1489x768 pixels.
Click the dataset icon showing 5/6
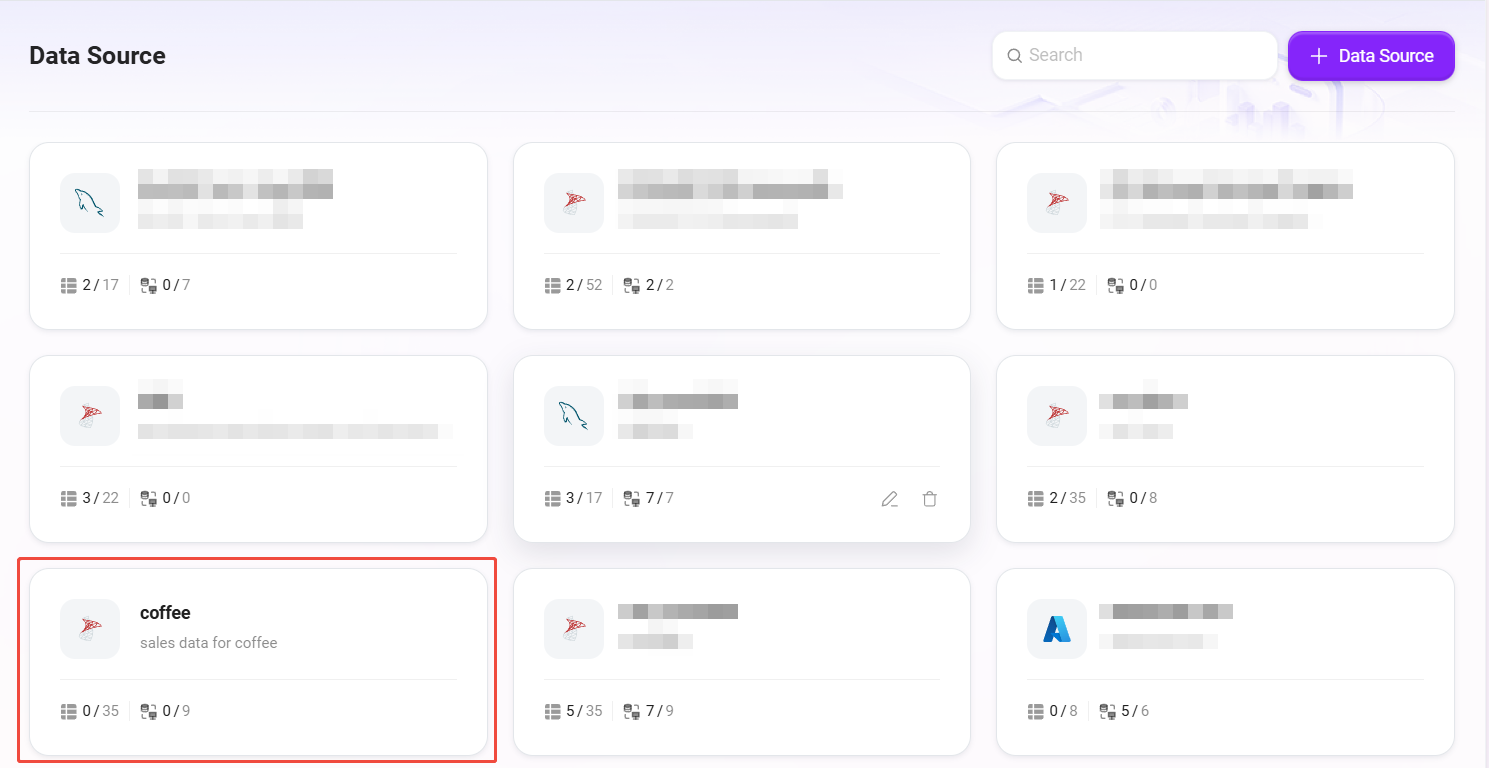tap(1107, 712)
